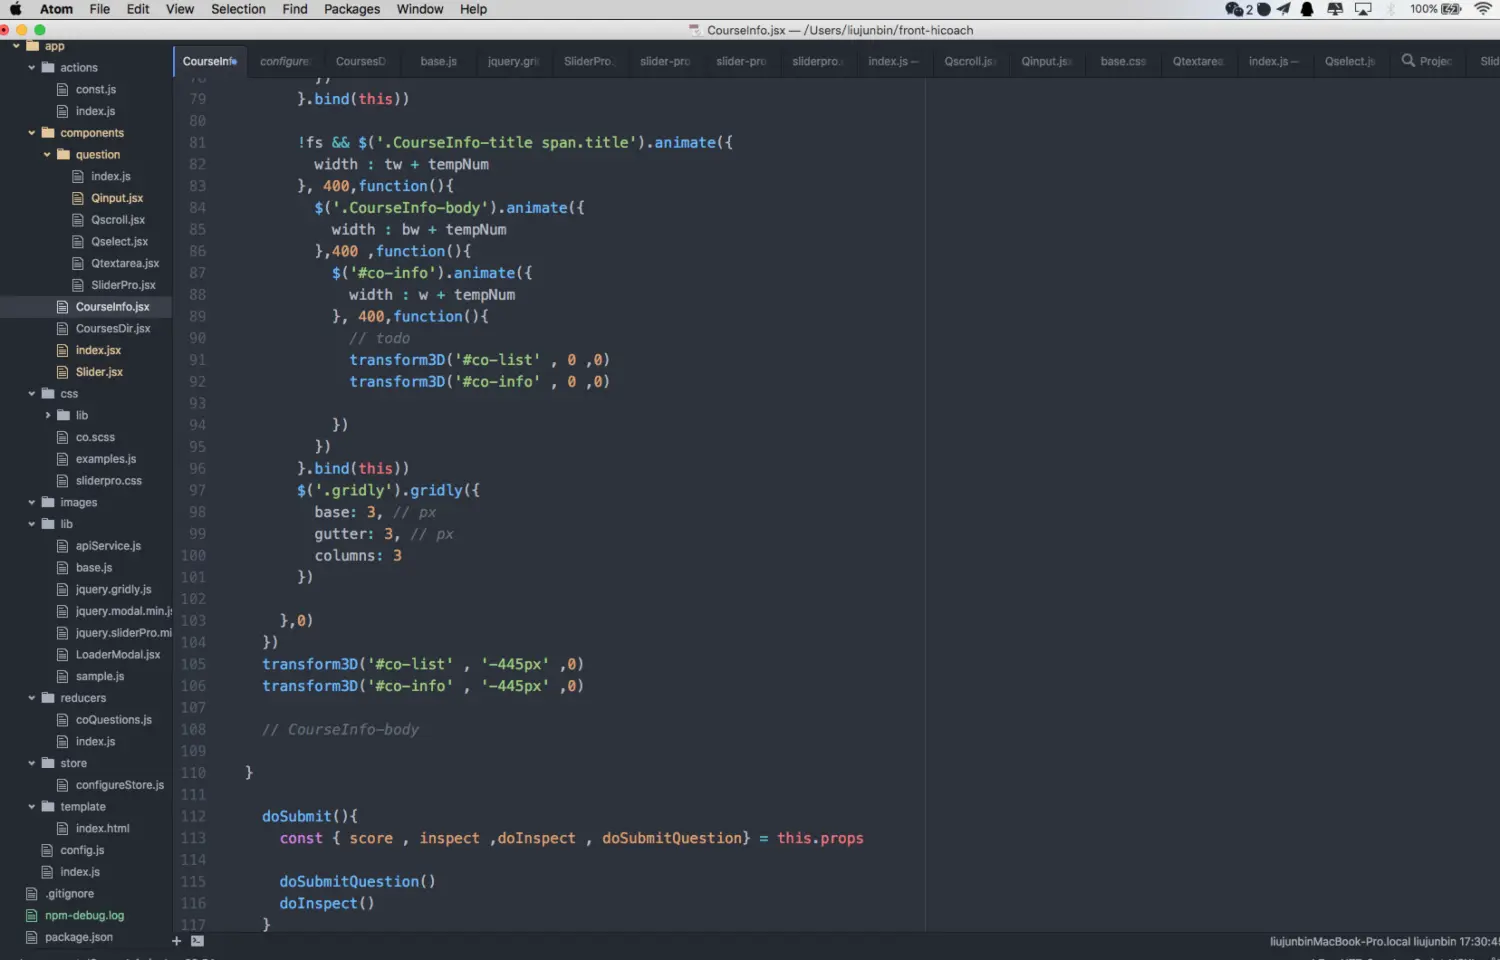The height and width of the screenshot is (960, 1500).
Task: Collapse the store folder arrow
Action: pos(32,764)
